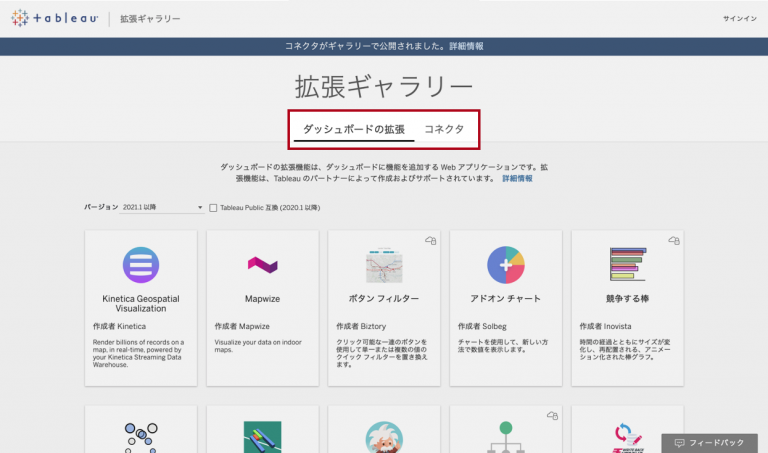768x453 pixels.
Task: Click 作成者 Solbeg text
Action: pyautogui.click(x=482, y=326)
